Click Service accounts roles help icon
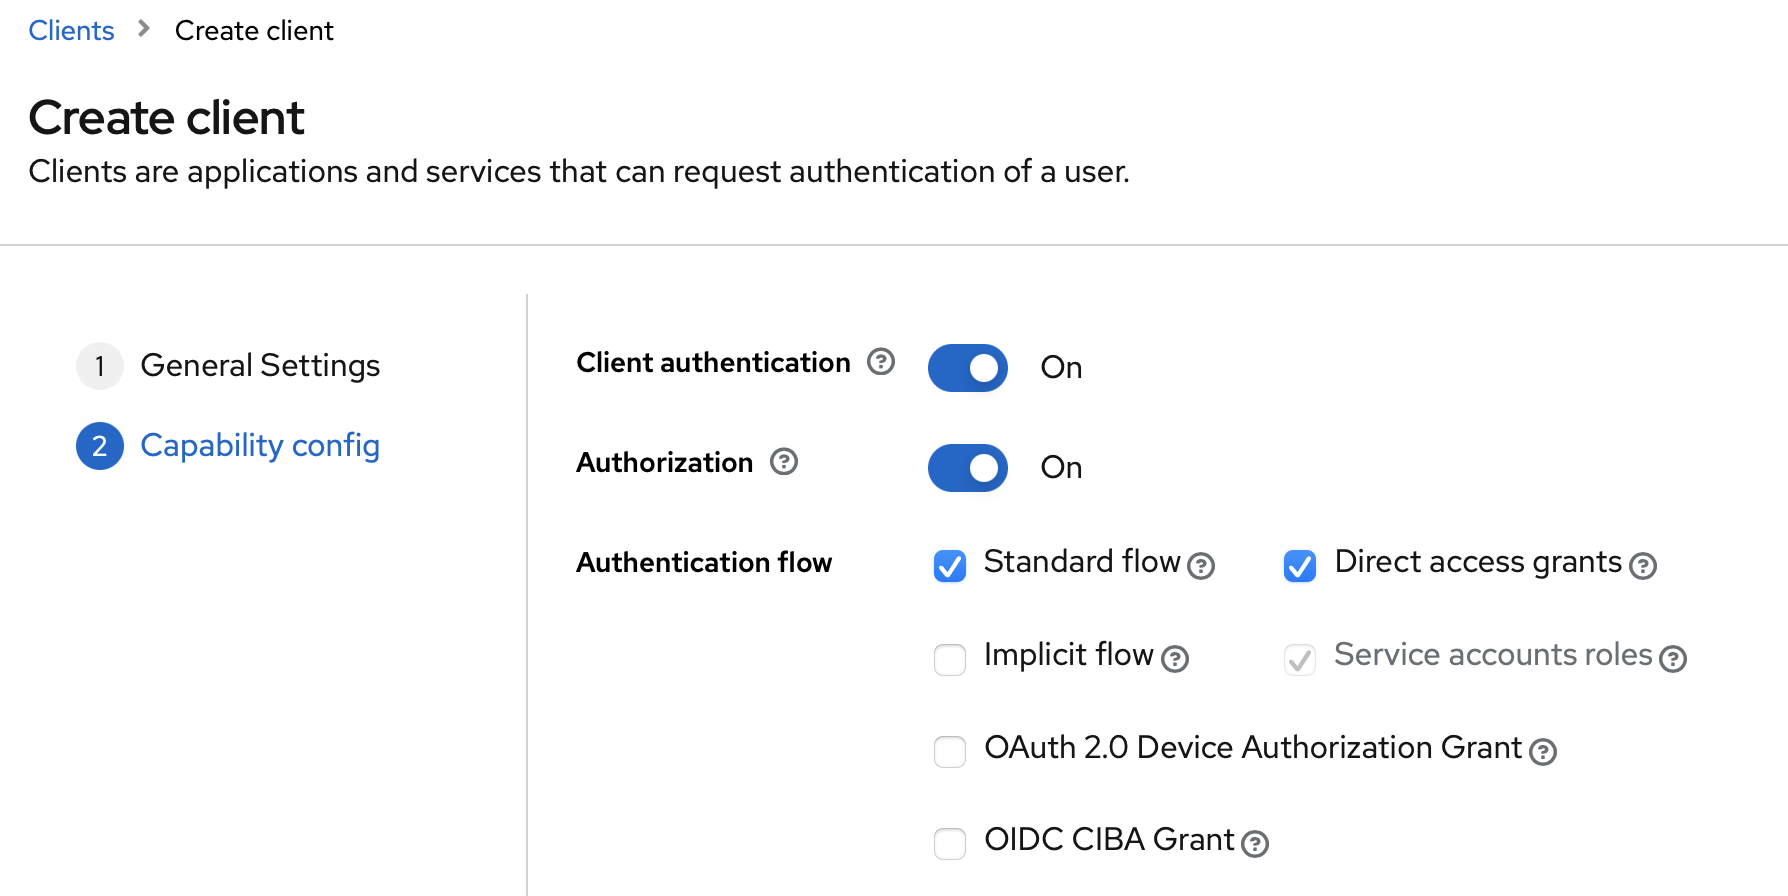The height and width of the screenshot is (896, 1788). click(x=1673, y=659)
